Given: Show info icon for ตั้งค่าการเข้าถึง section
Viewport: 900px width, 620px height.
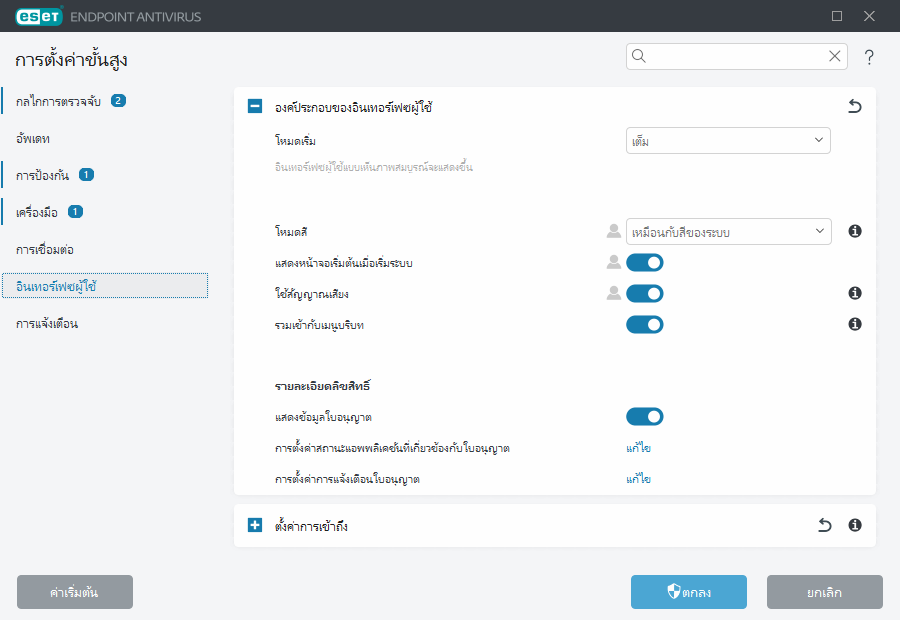Looking at the screenshot, I should click(855, 525).
